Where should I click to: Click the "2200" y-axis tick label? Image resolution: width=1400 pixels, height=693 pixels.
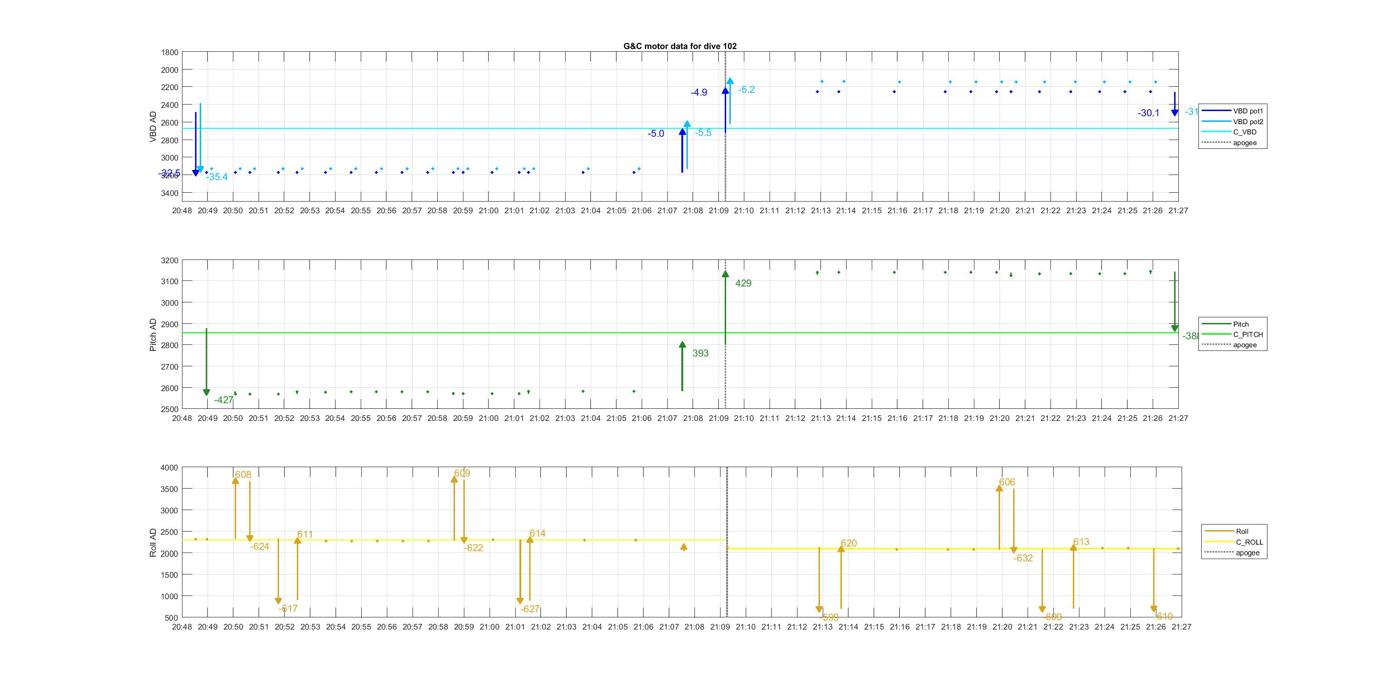[x=170, y=87]
